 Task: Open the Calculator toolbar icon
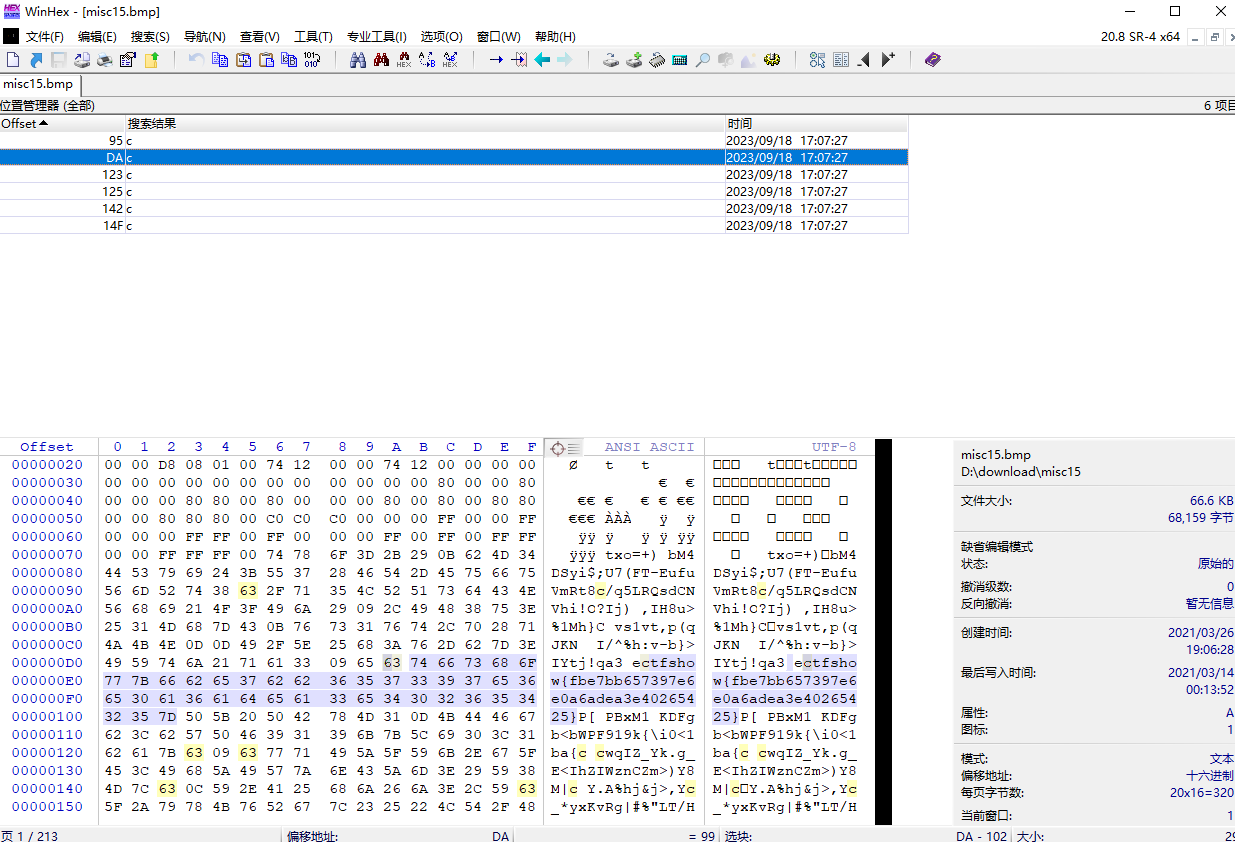coord(680,60)
